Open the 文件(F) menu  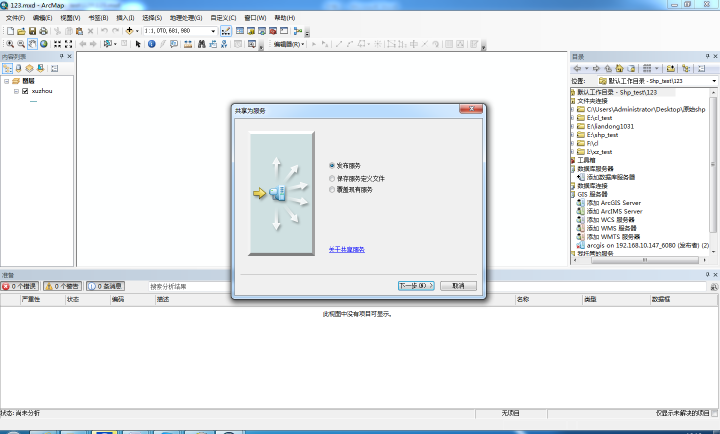click(x=15, y=17)
